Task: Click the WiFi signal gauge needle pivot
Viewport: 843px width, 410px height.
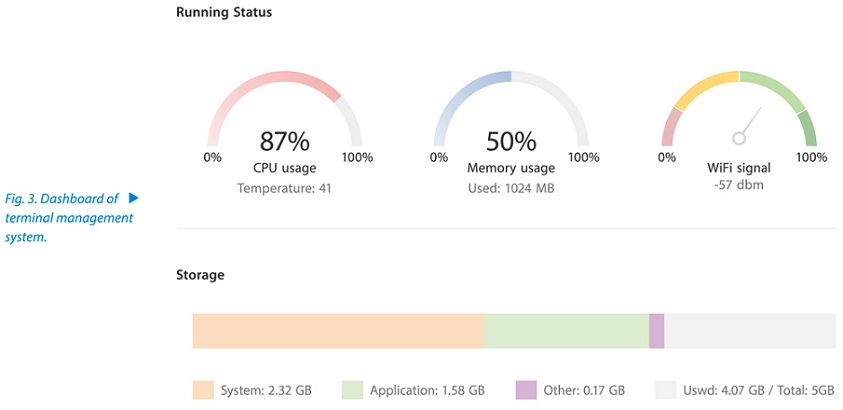Action: [739, 139]
